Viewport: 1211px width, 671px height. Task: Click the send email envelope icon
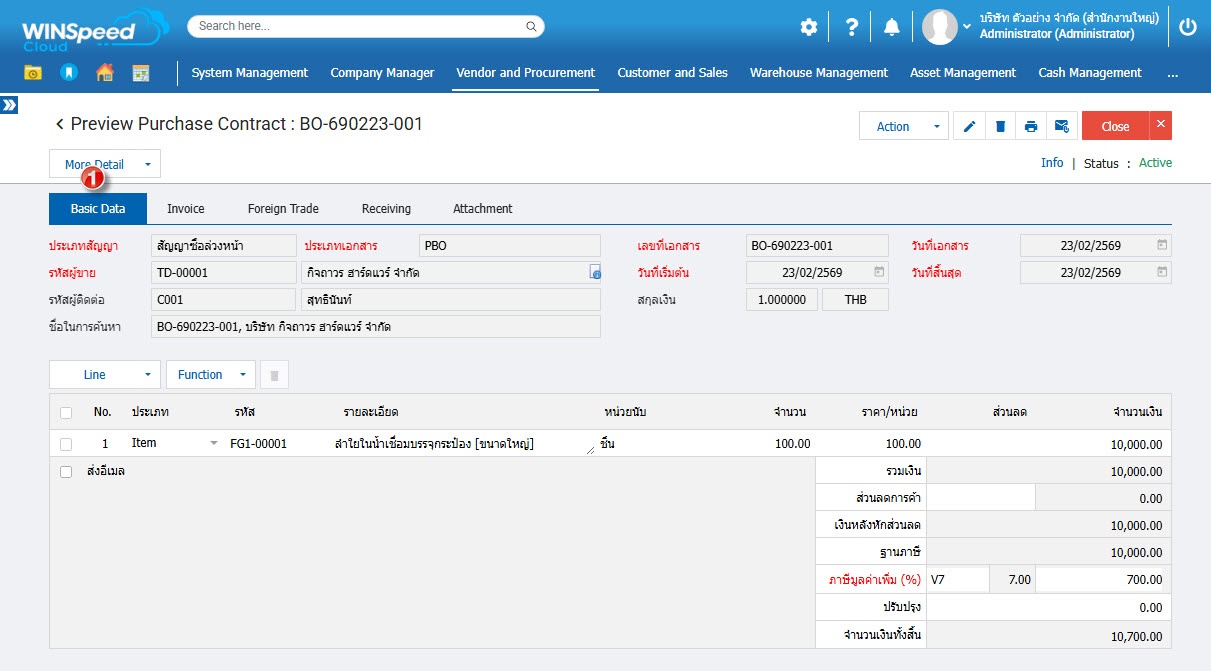click(1062, 126)
